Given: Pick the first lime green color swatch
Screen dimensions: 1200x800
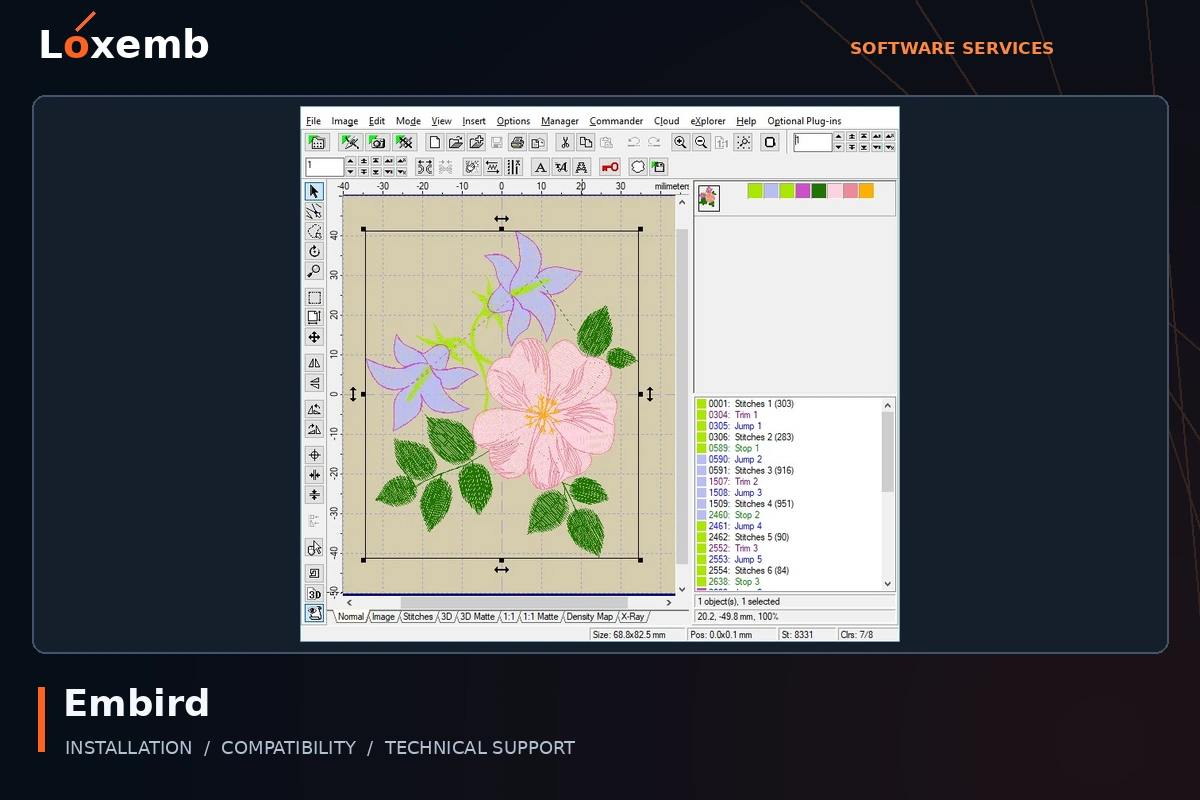Looking at the screenshot, I should [755, 191].
